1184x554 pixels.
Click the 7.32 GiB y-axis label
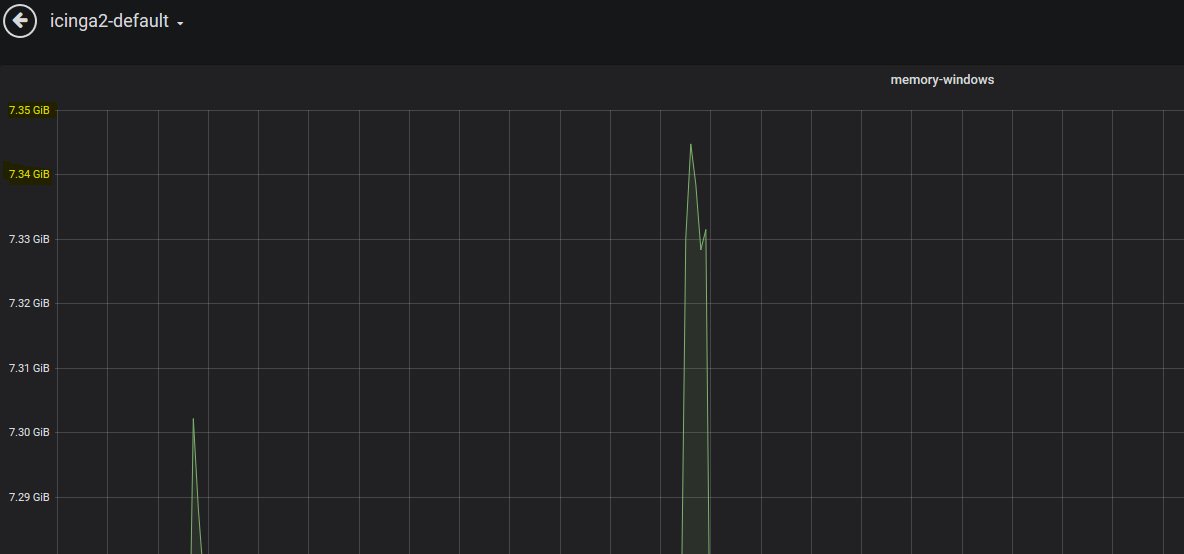29,303
